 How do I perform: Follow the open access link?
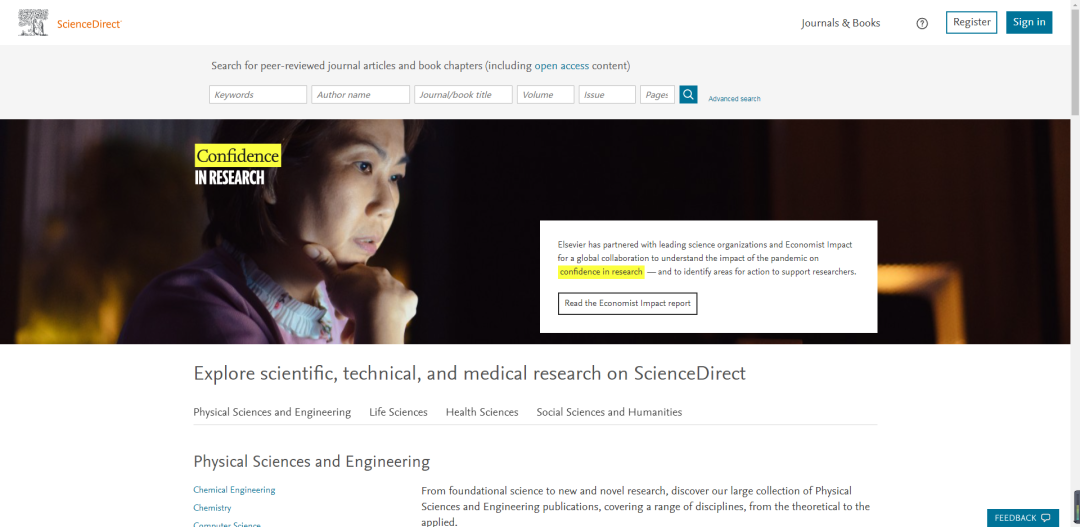point(561,66)
